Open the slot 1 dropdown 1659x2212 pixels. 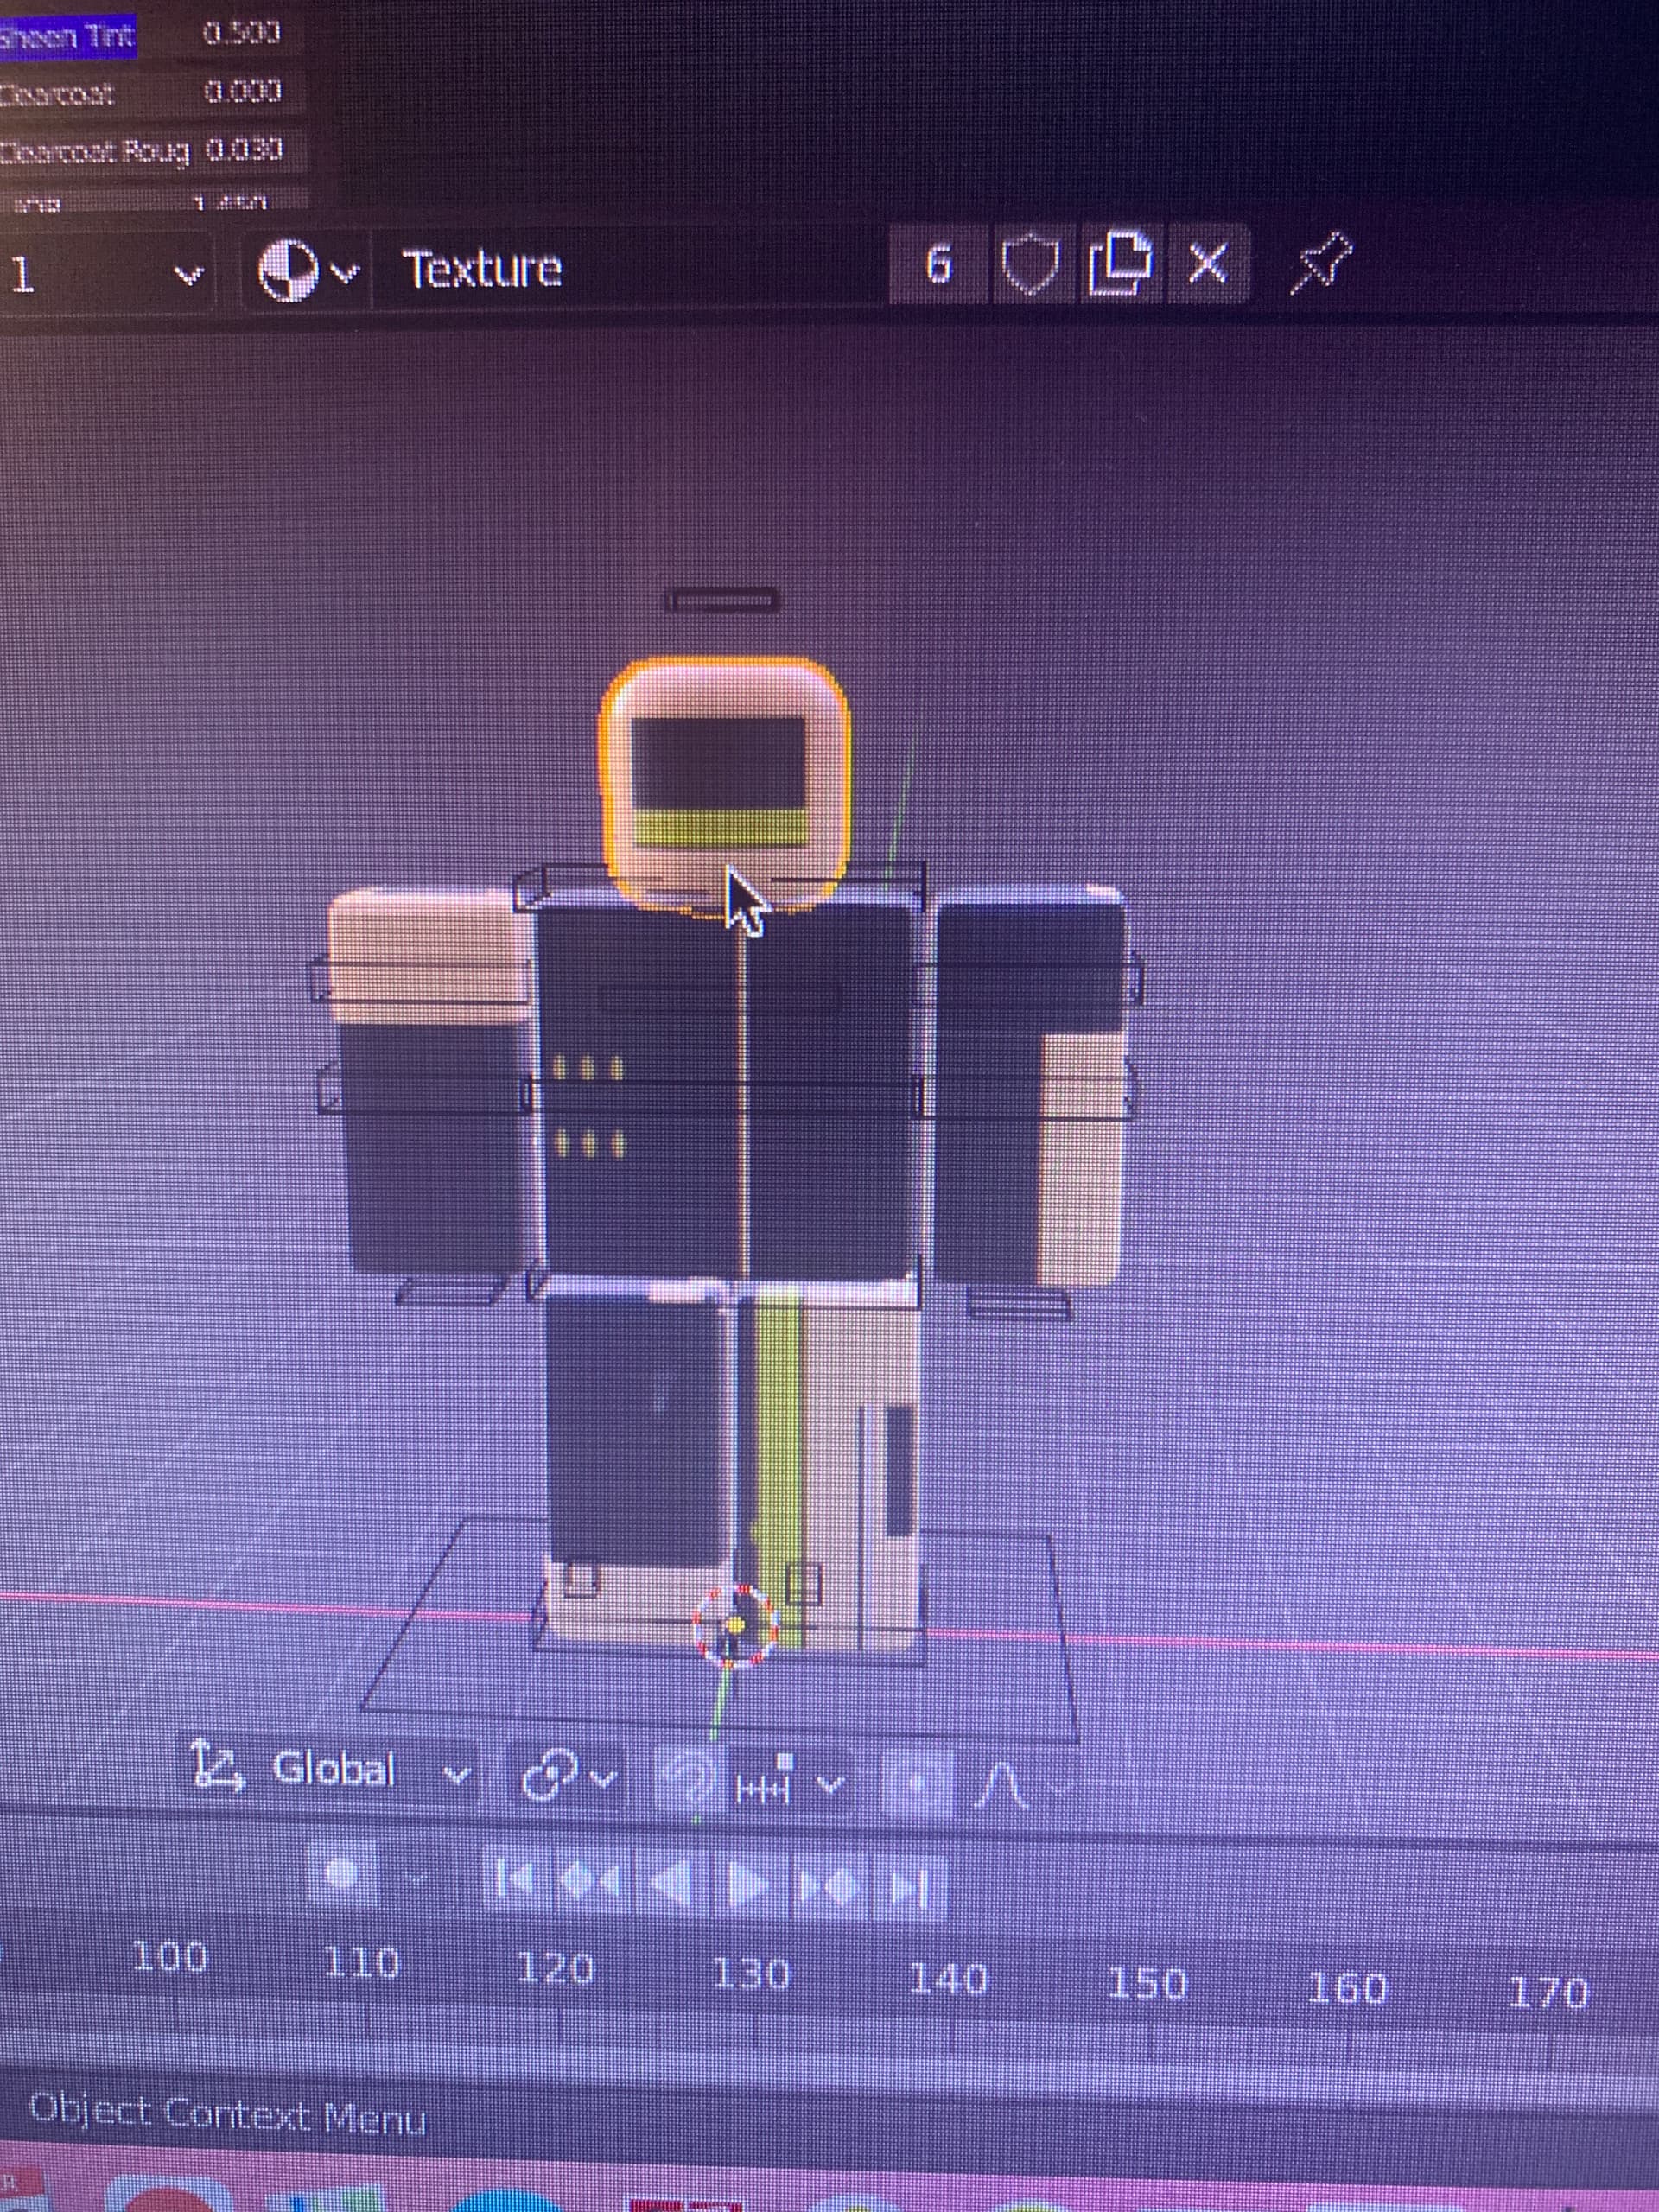tap(105, 273)
